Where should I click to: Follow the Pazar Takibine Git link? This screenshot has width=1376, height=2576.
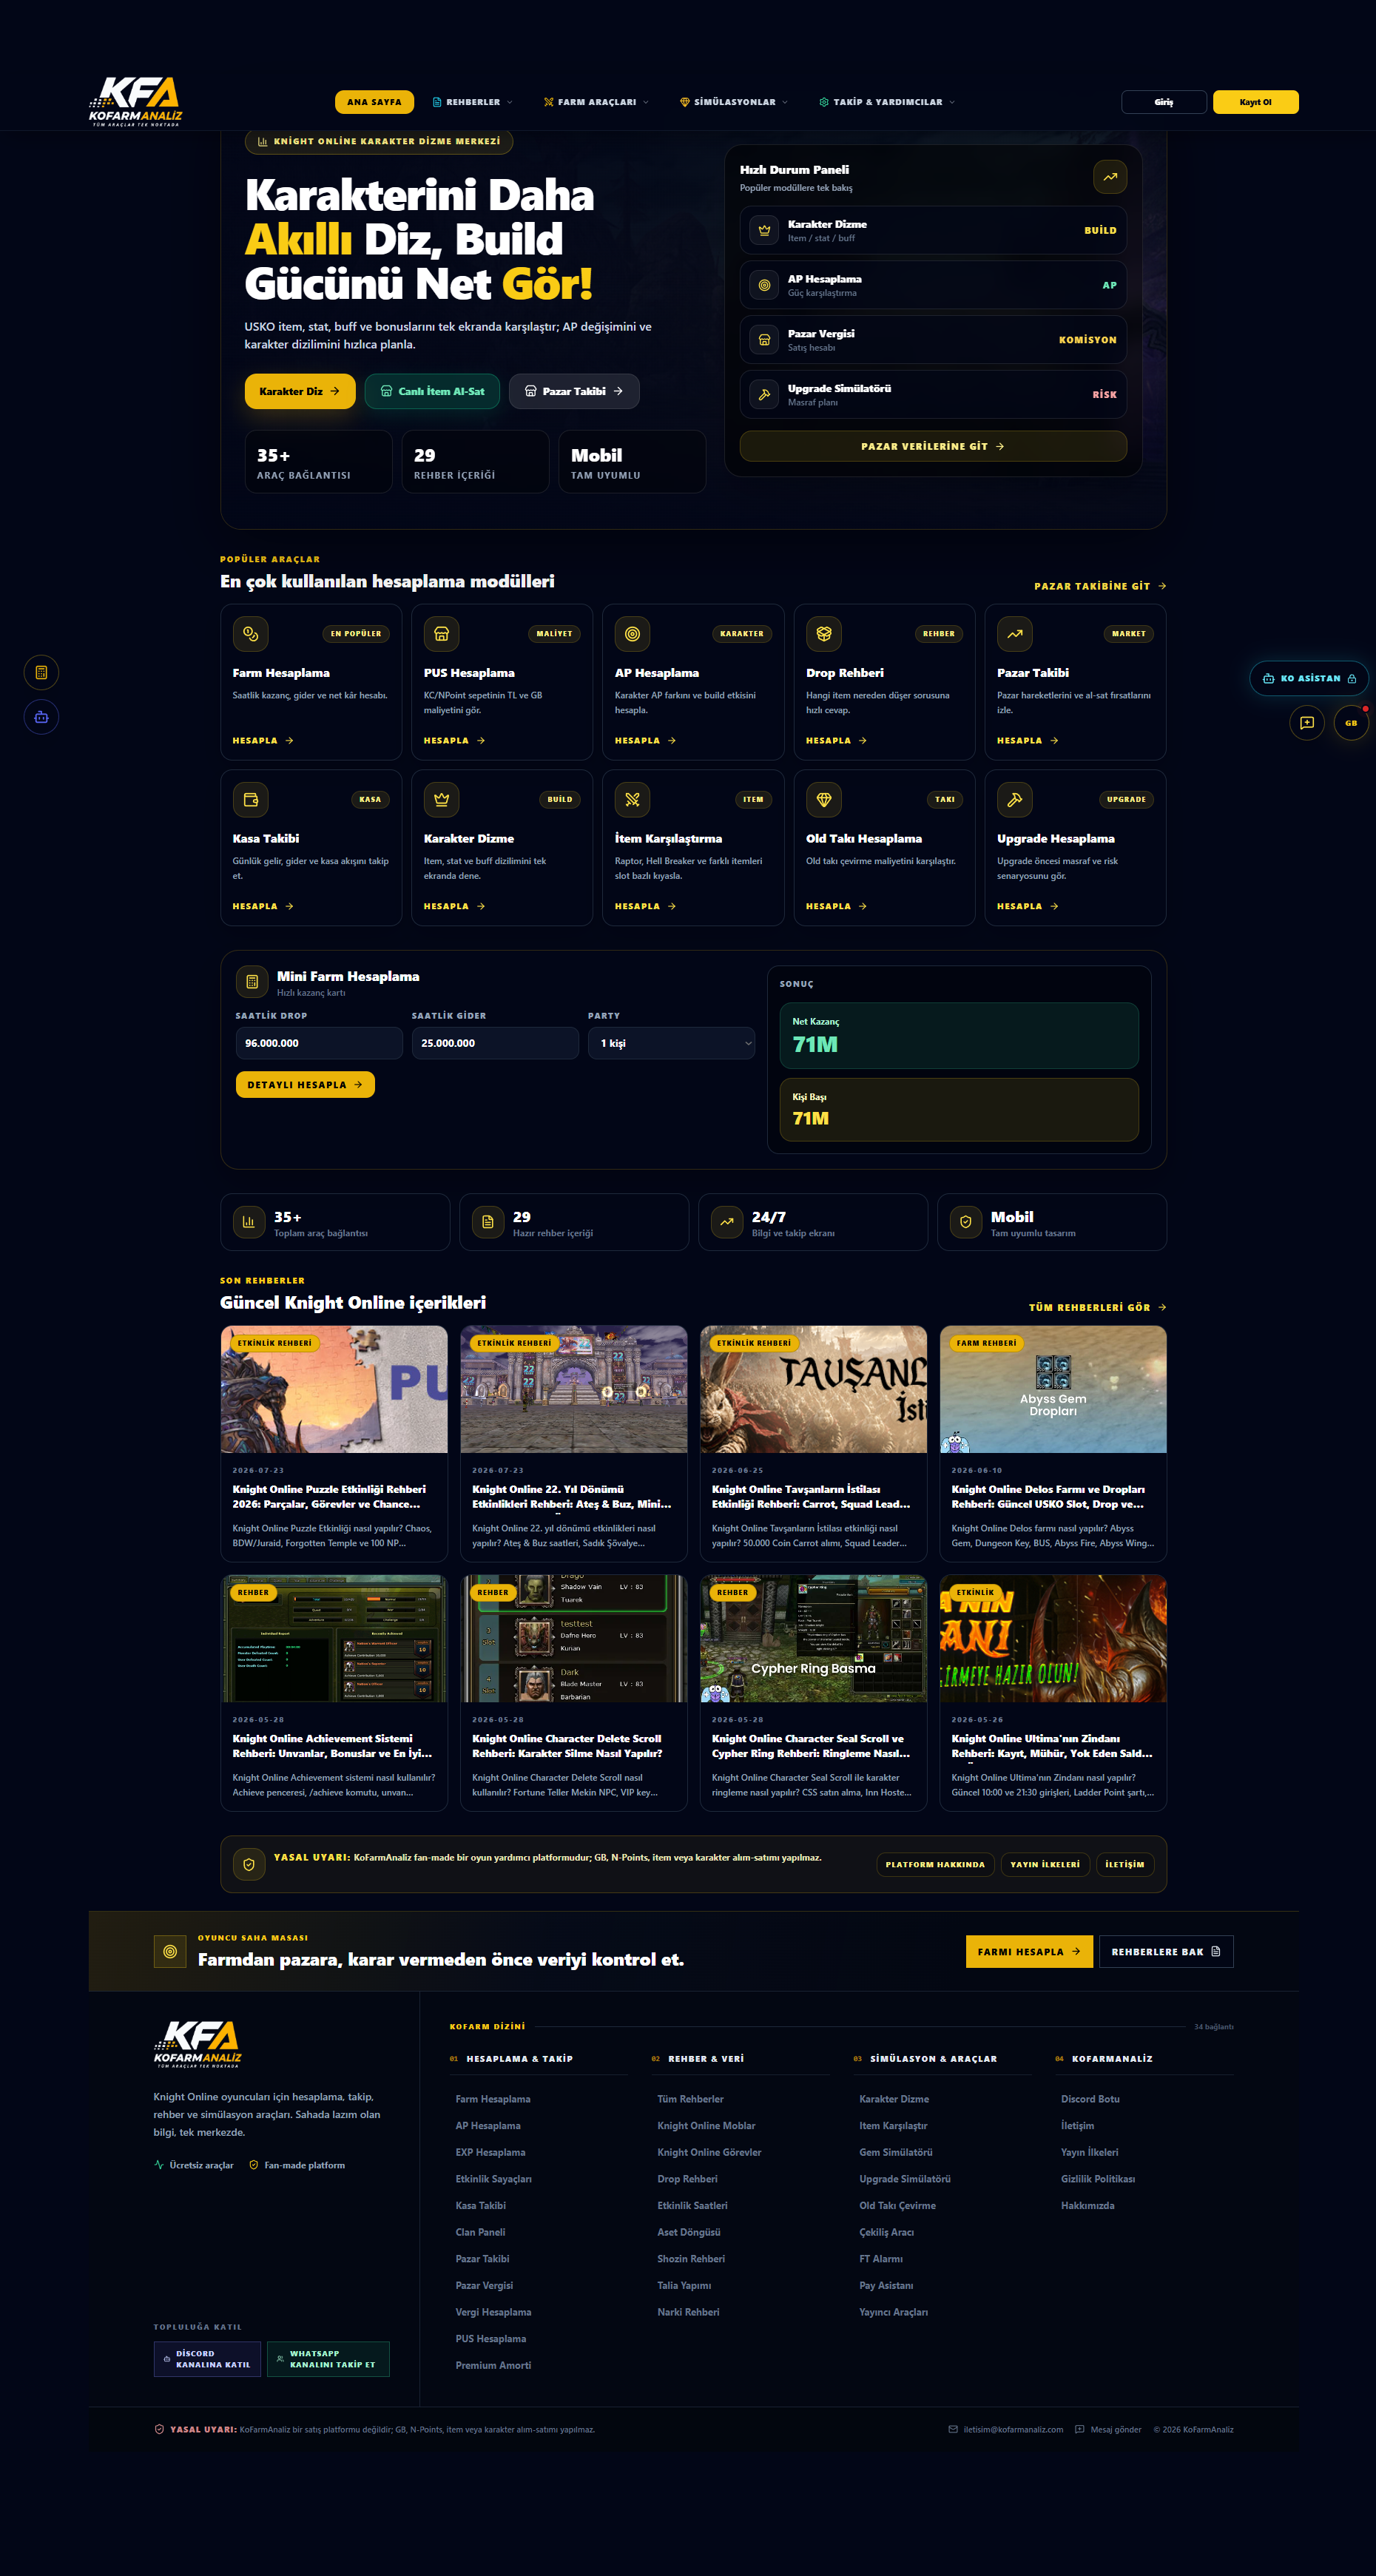pos(1100,586)
